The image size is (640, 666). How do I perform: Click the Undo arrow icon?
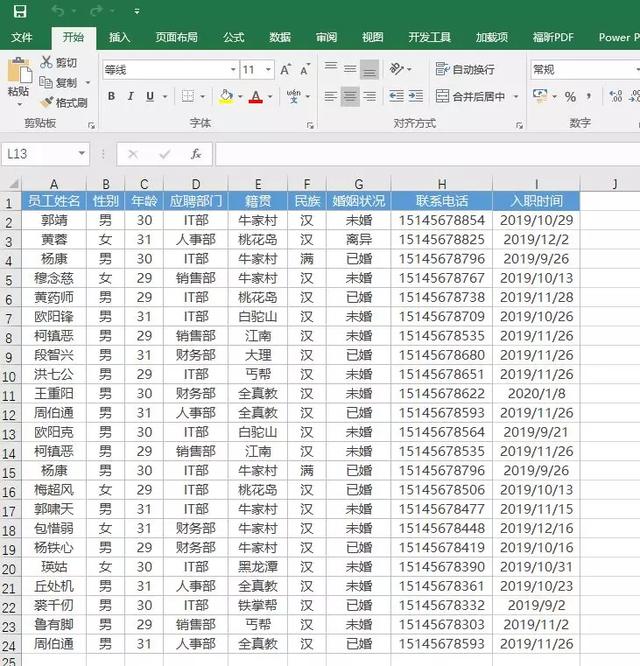[58, 11]
